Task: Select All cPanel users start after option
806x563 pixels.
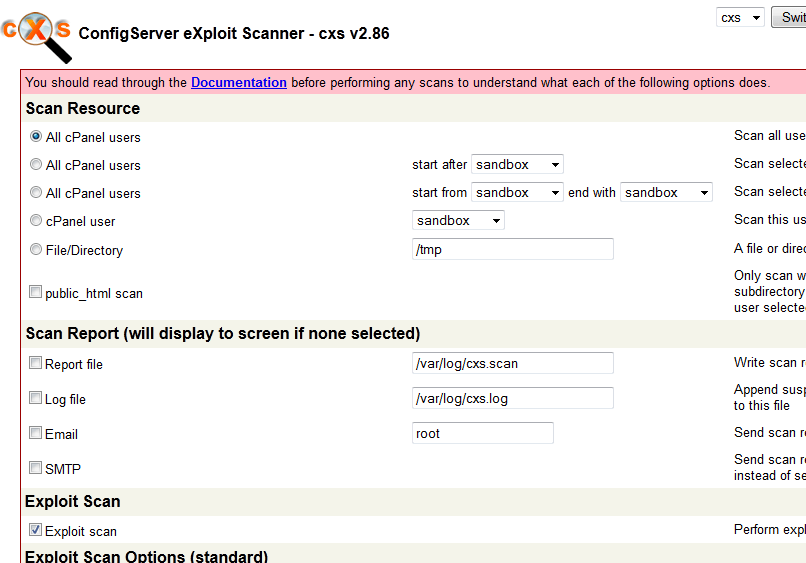Action: (35, 164)
